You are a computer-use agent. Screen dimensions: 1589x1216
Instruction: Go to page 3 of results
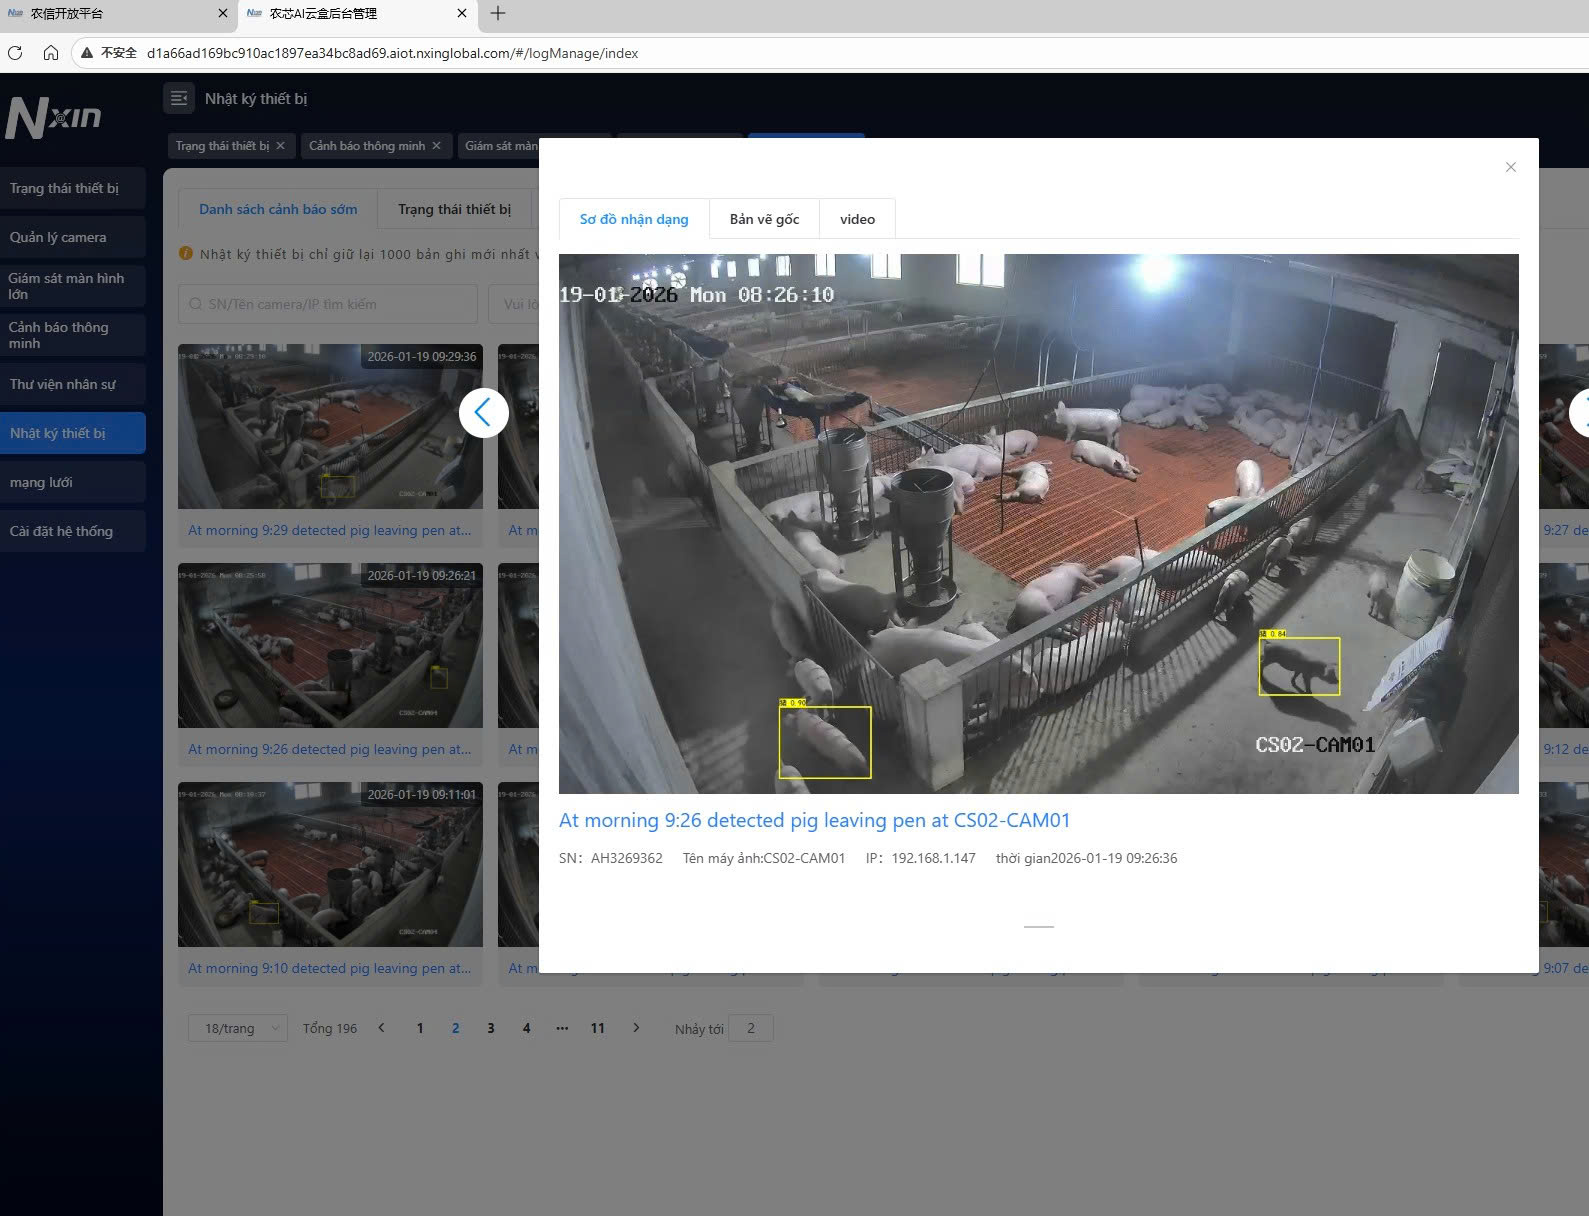point(491,1028)
